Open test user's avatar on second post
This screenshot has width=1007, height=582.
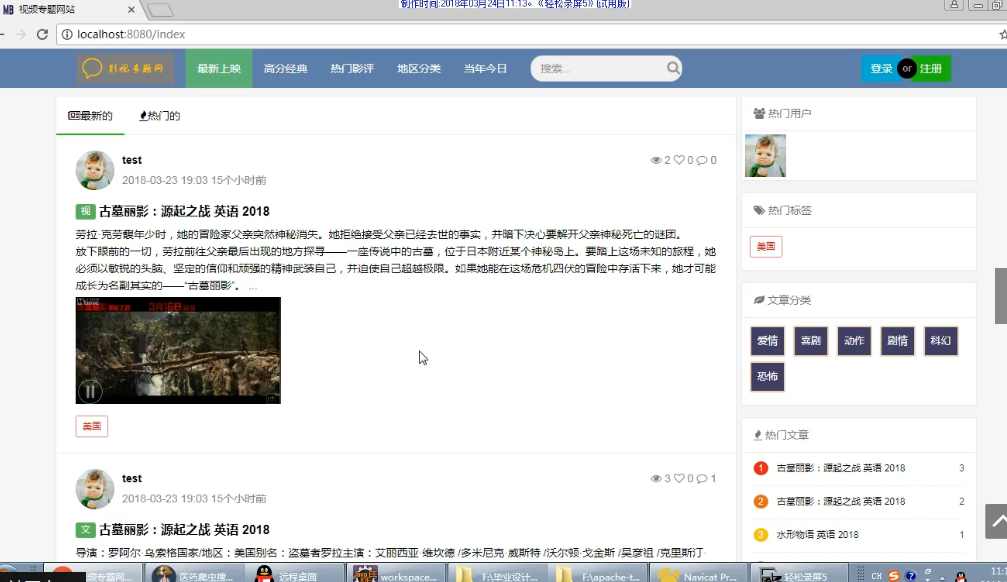click(x=95, y=489)
